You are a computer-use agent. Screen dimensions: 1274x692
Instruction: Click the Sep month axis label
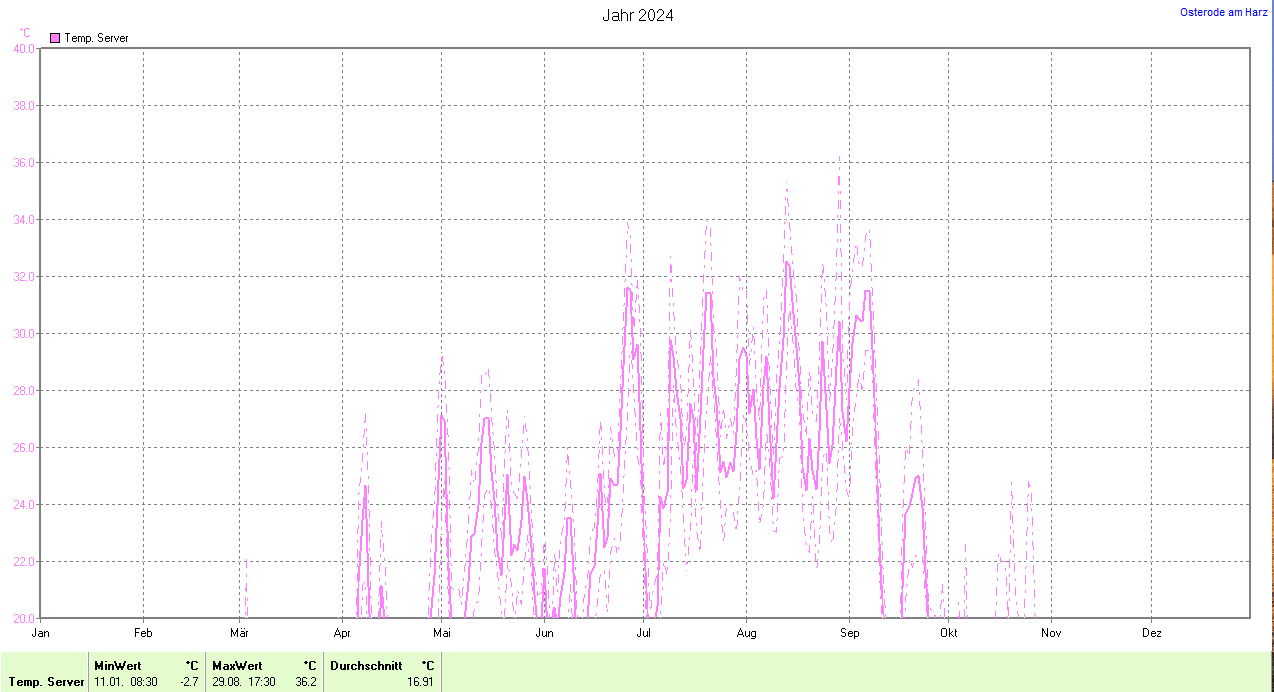849,633
